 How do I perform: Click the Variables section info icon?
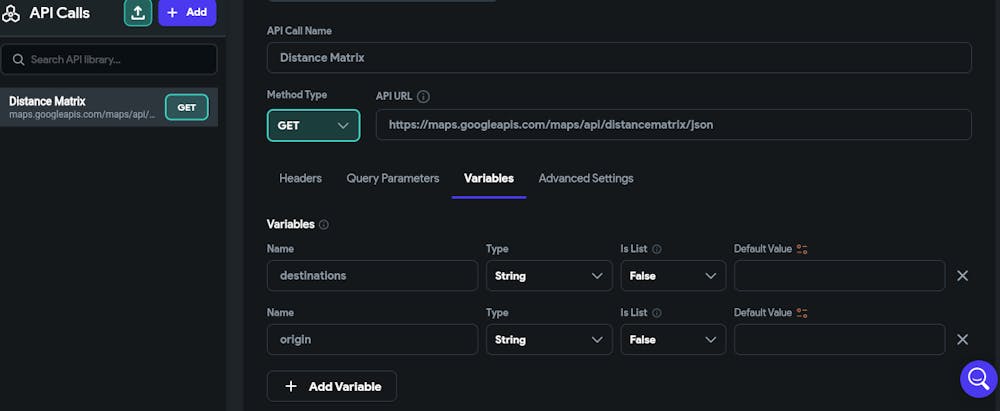324,225
